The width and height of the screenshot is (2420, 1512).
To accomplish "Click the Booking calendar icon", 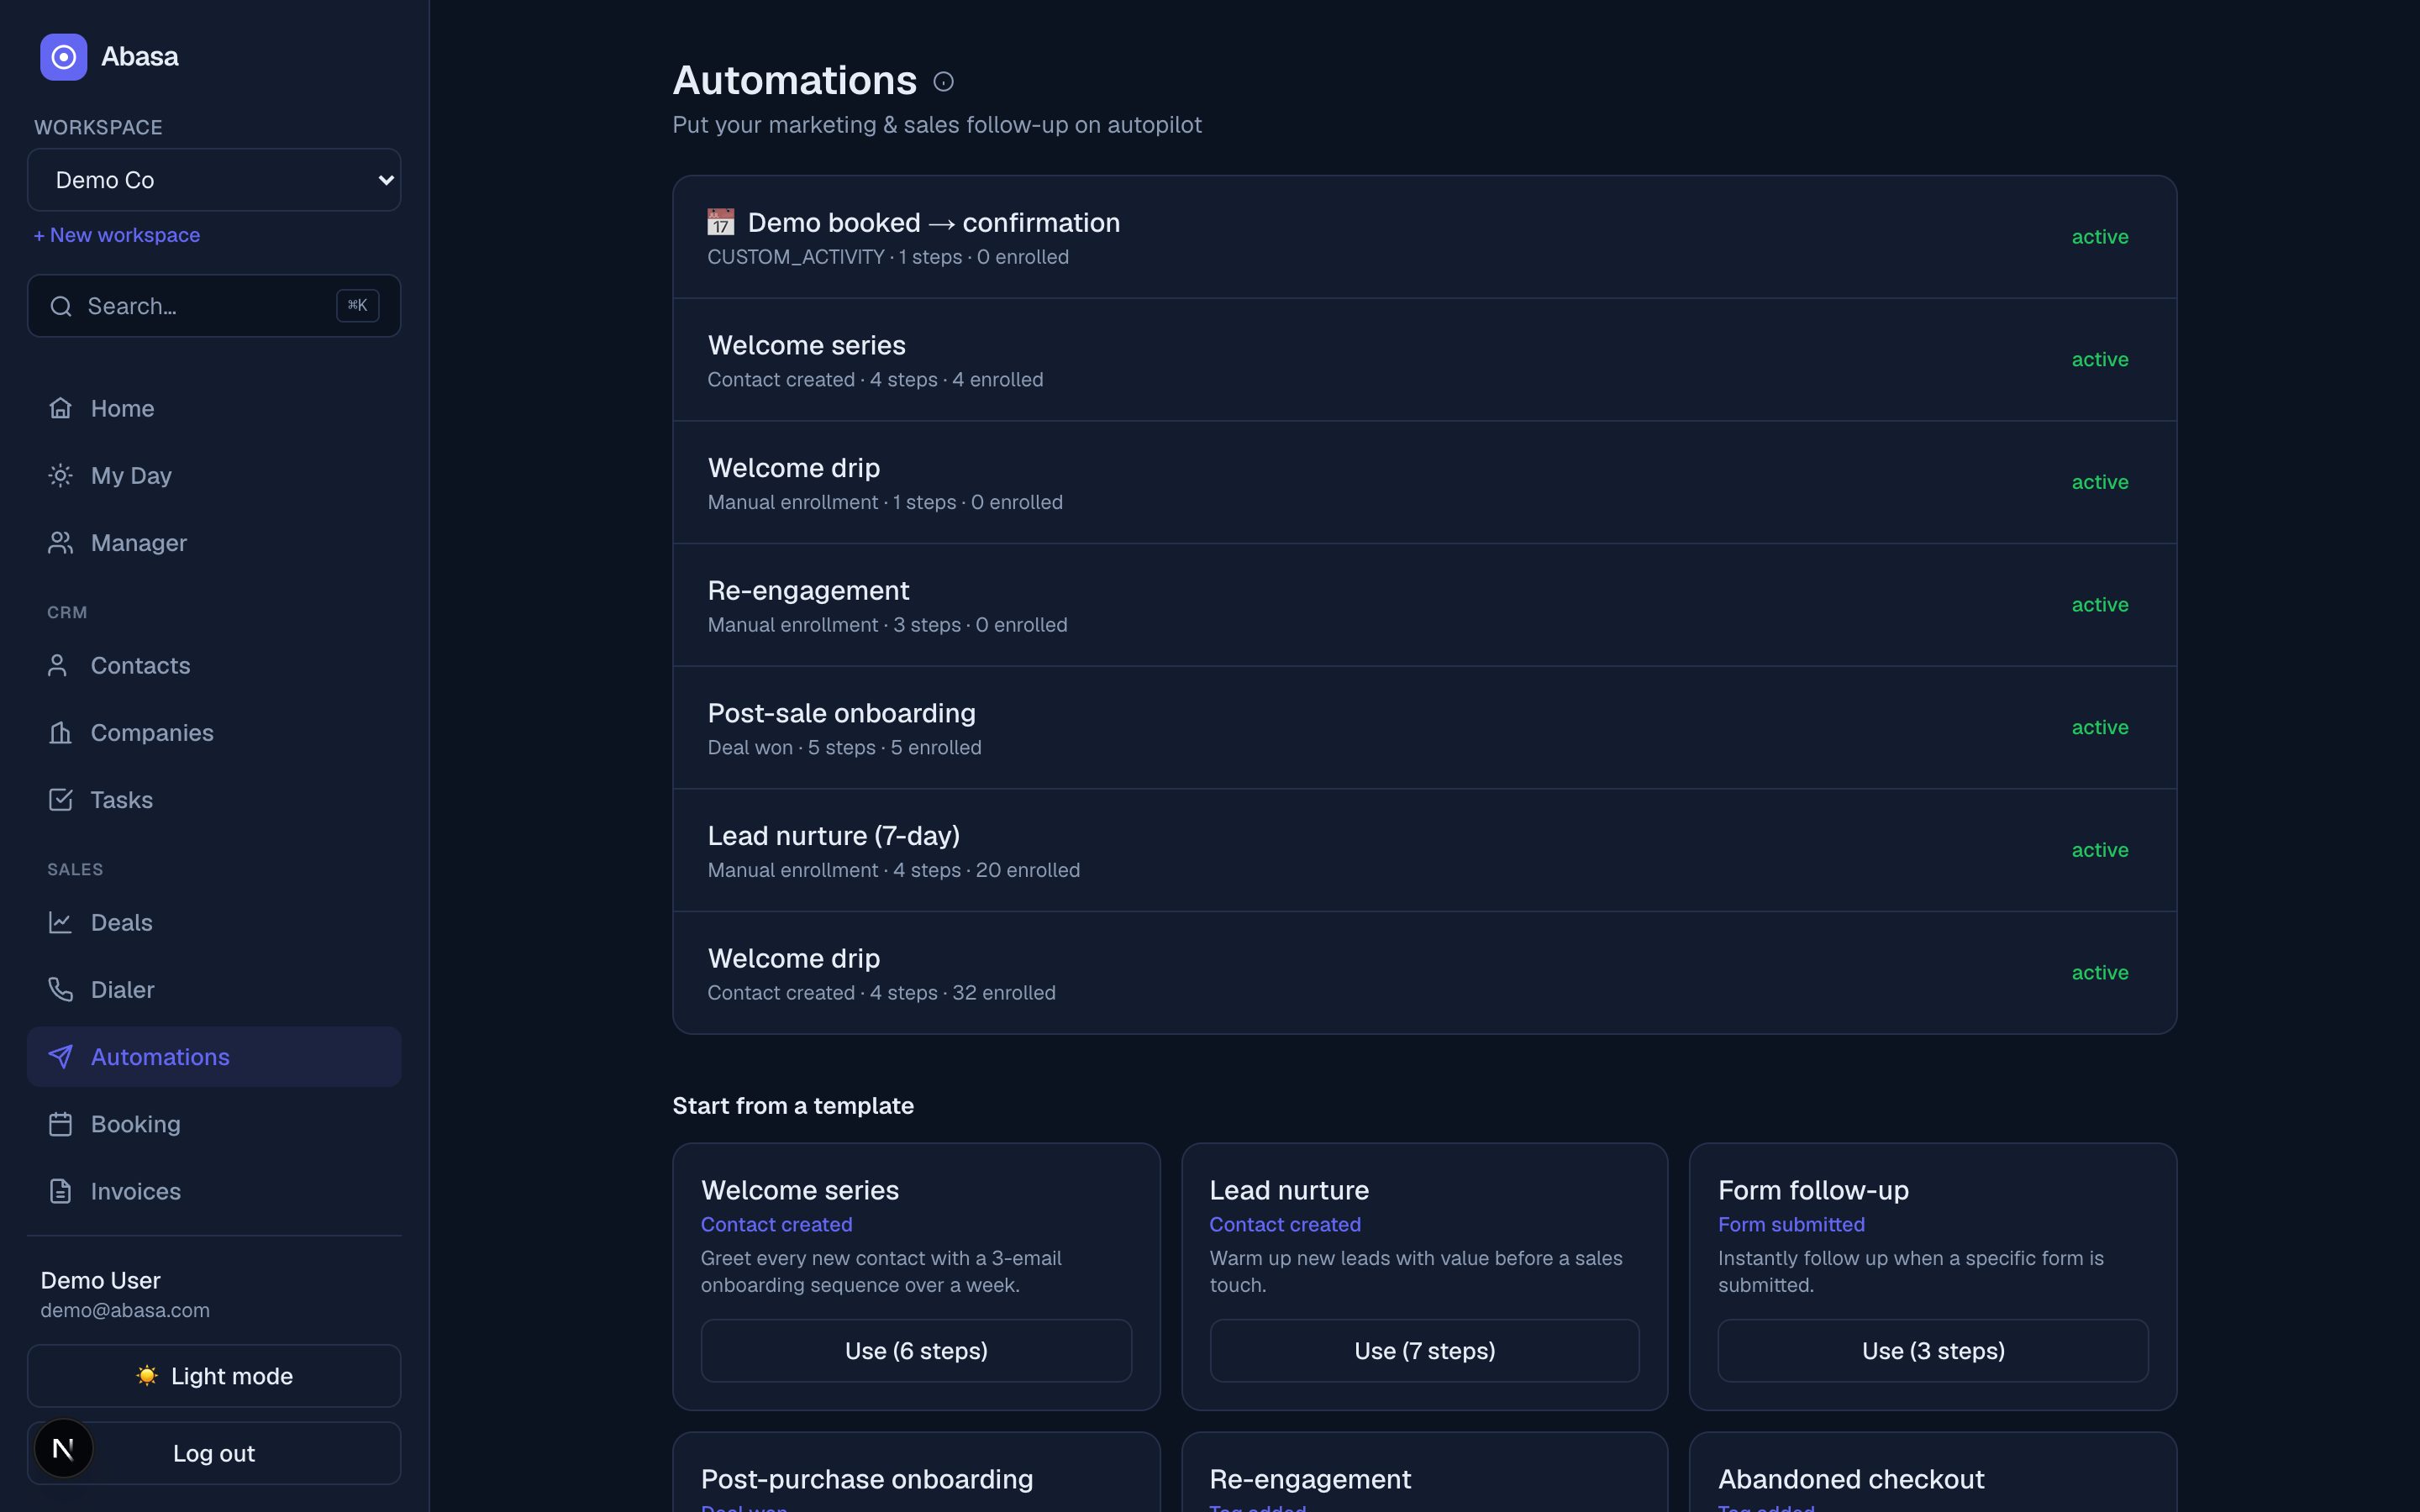I will click(x=60, y=1124).
